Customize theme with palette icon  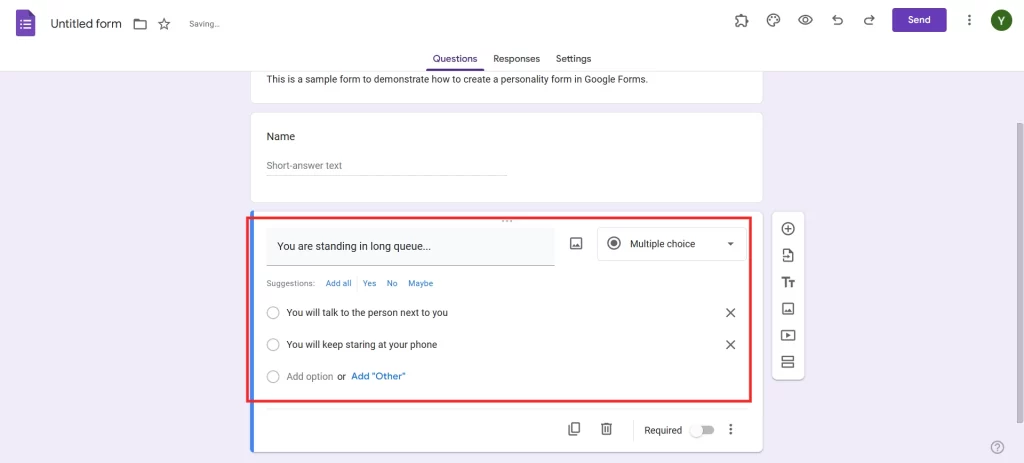(x=773, y=20)
